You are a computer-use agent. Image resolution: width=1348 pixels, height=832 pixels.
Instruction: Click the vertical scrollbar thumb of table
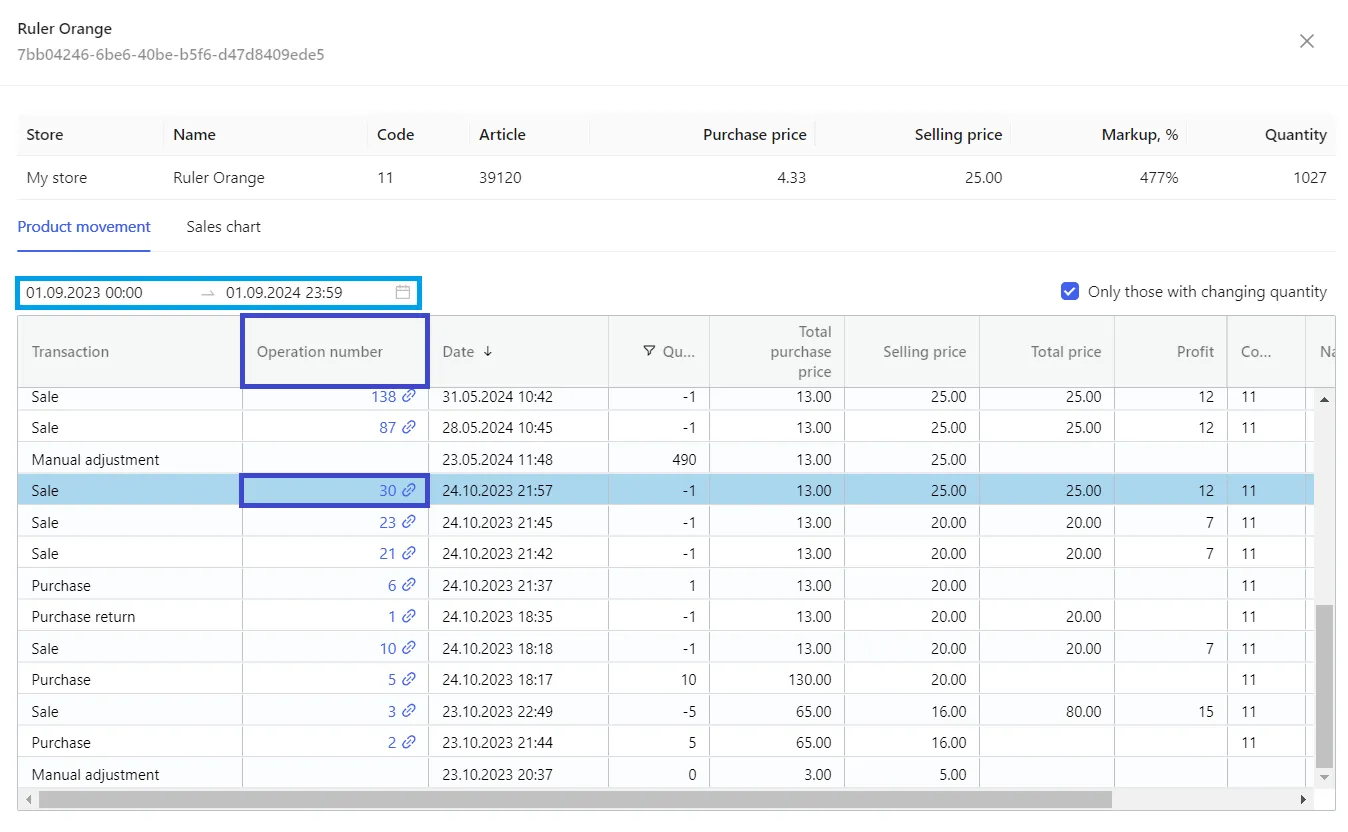click(x=1325, y=685)
